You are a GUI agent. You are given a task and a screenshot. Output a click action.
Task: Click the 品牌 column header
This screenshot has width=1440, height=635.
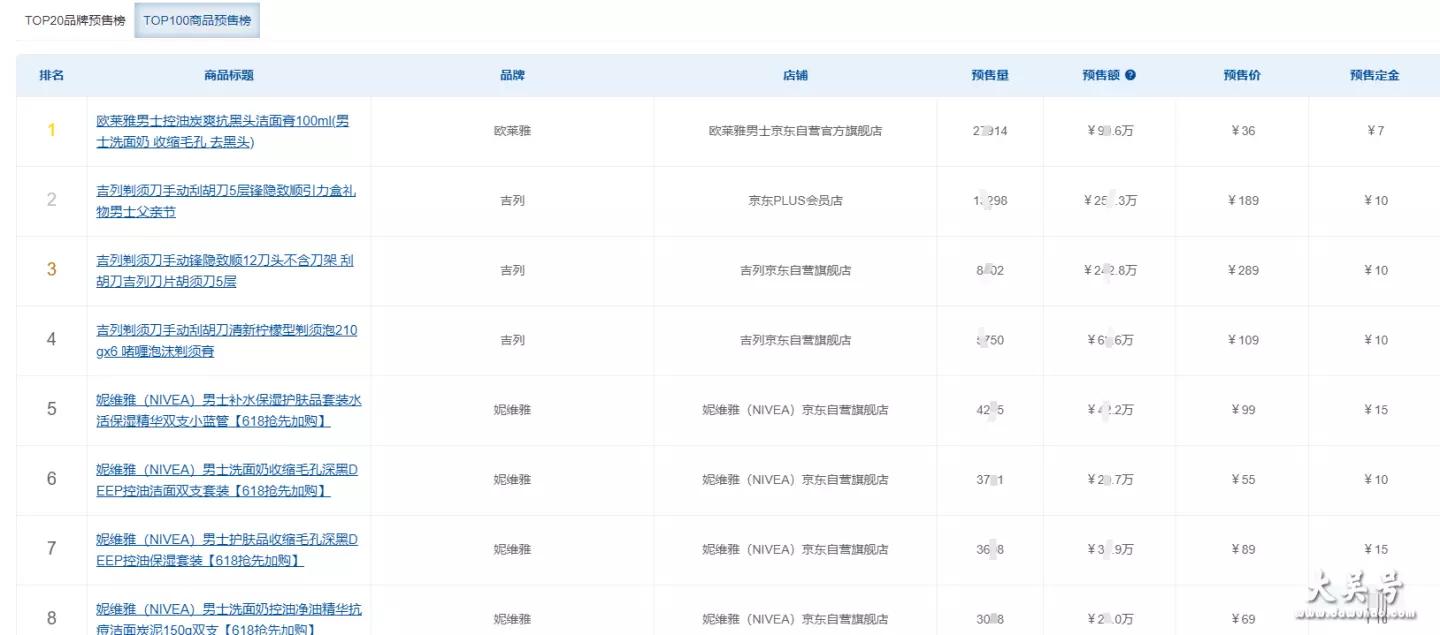pyautogui.click(x=512, y=75)
